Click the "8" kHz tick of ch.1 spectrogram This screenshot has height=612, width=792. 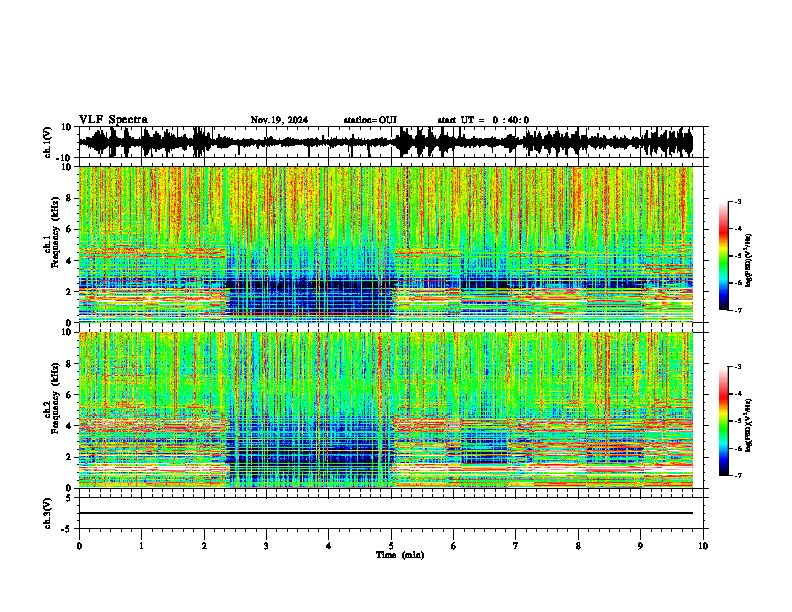click(69, 198)
